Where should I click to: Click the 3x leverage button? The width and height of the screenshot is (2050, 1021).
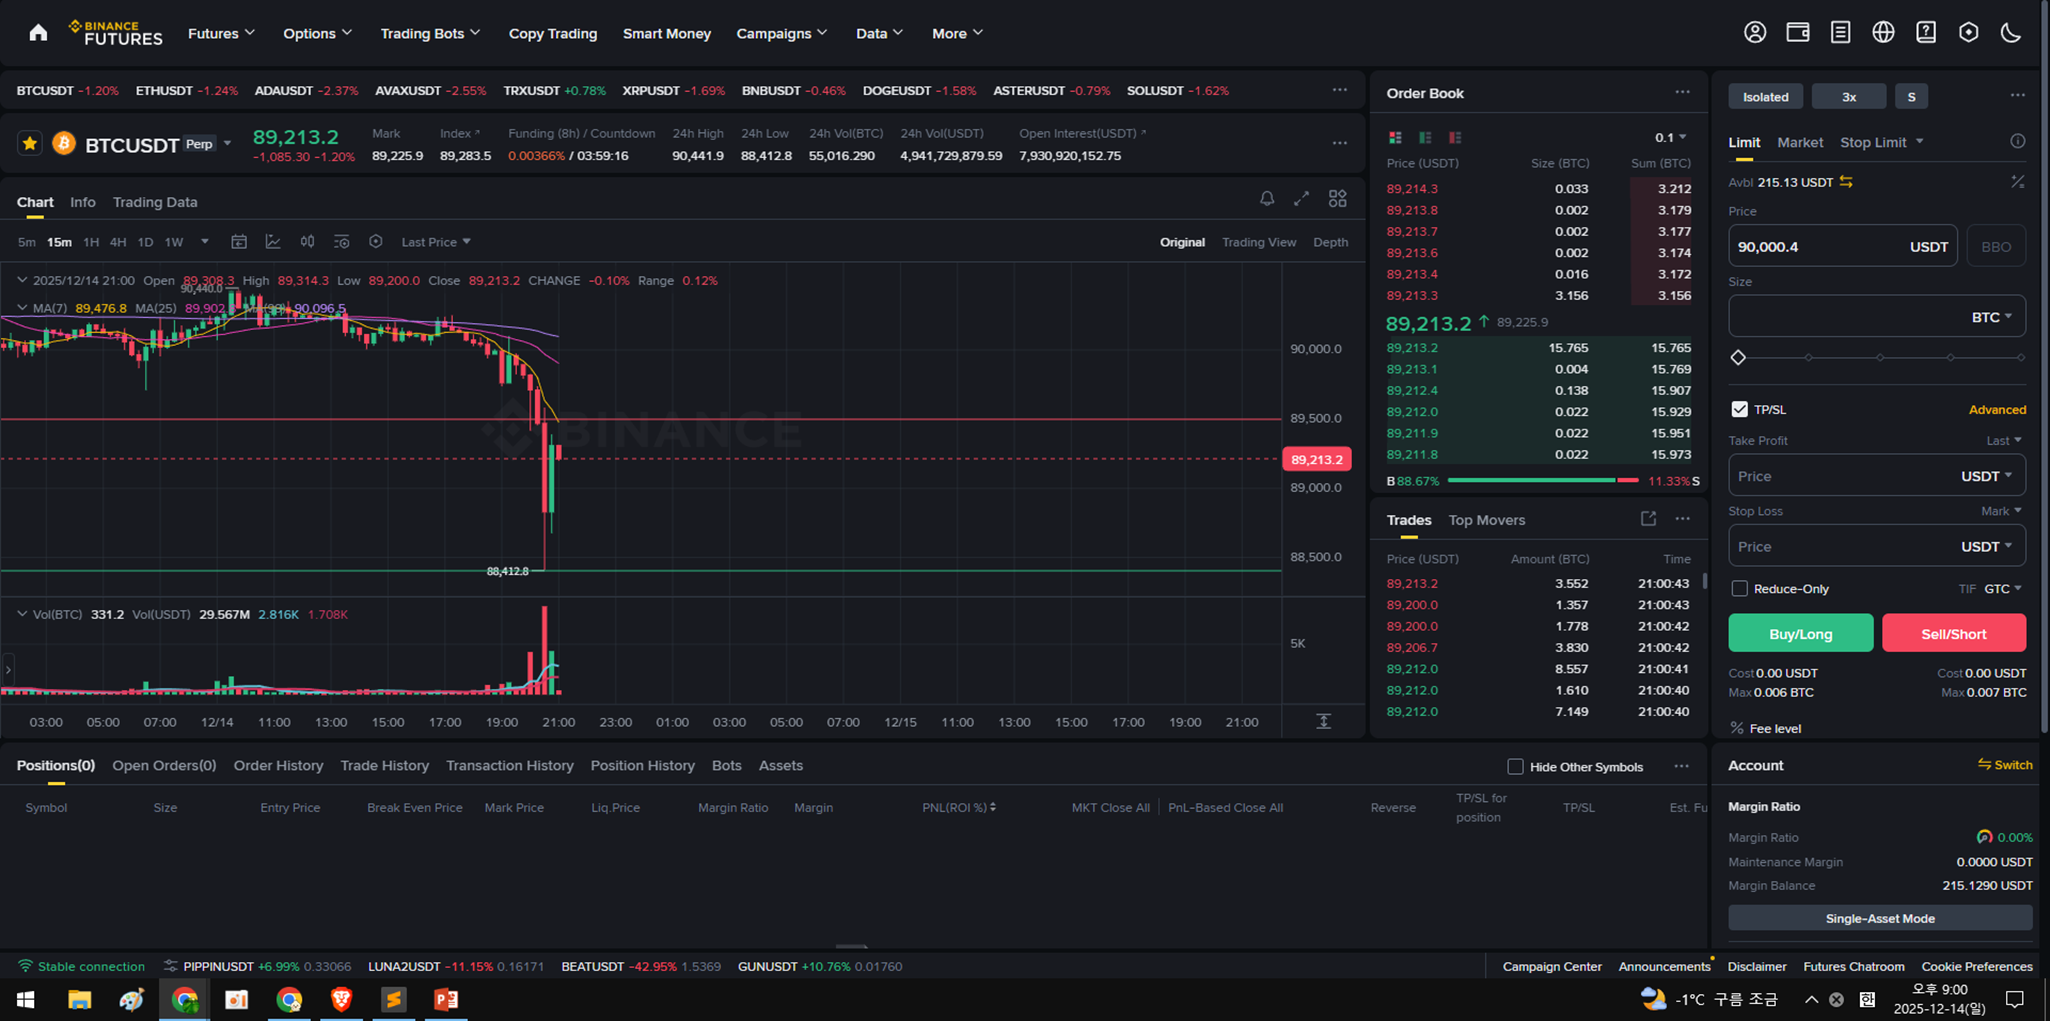1849,96
